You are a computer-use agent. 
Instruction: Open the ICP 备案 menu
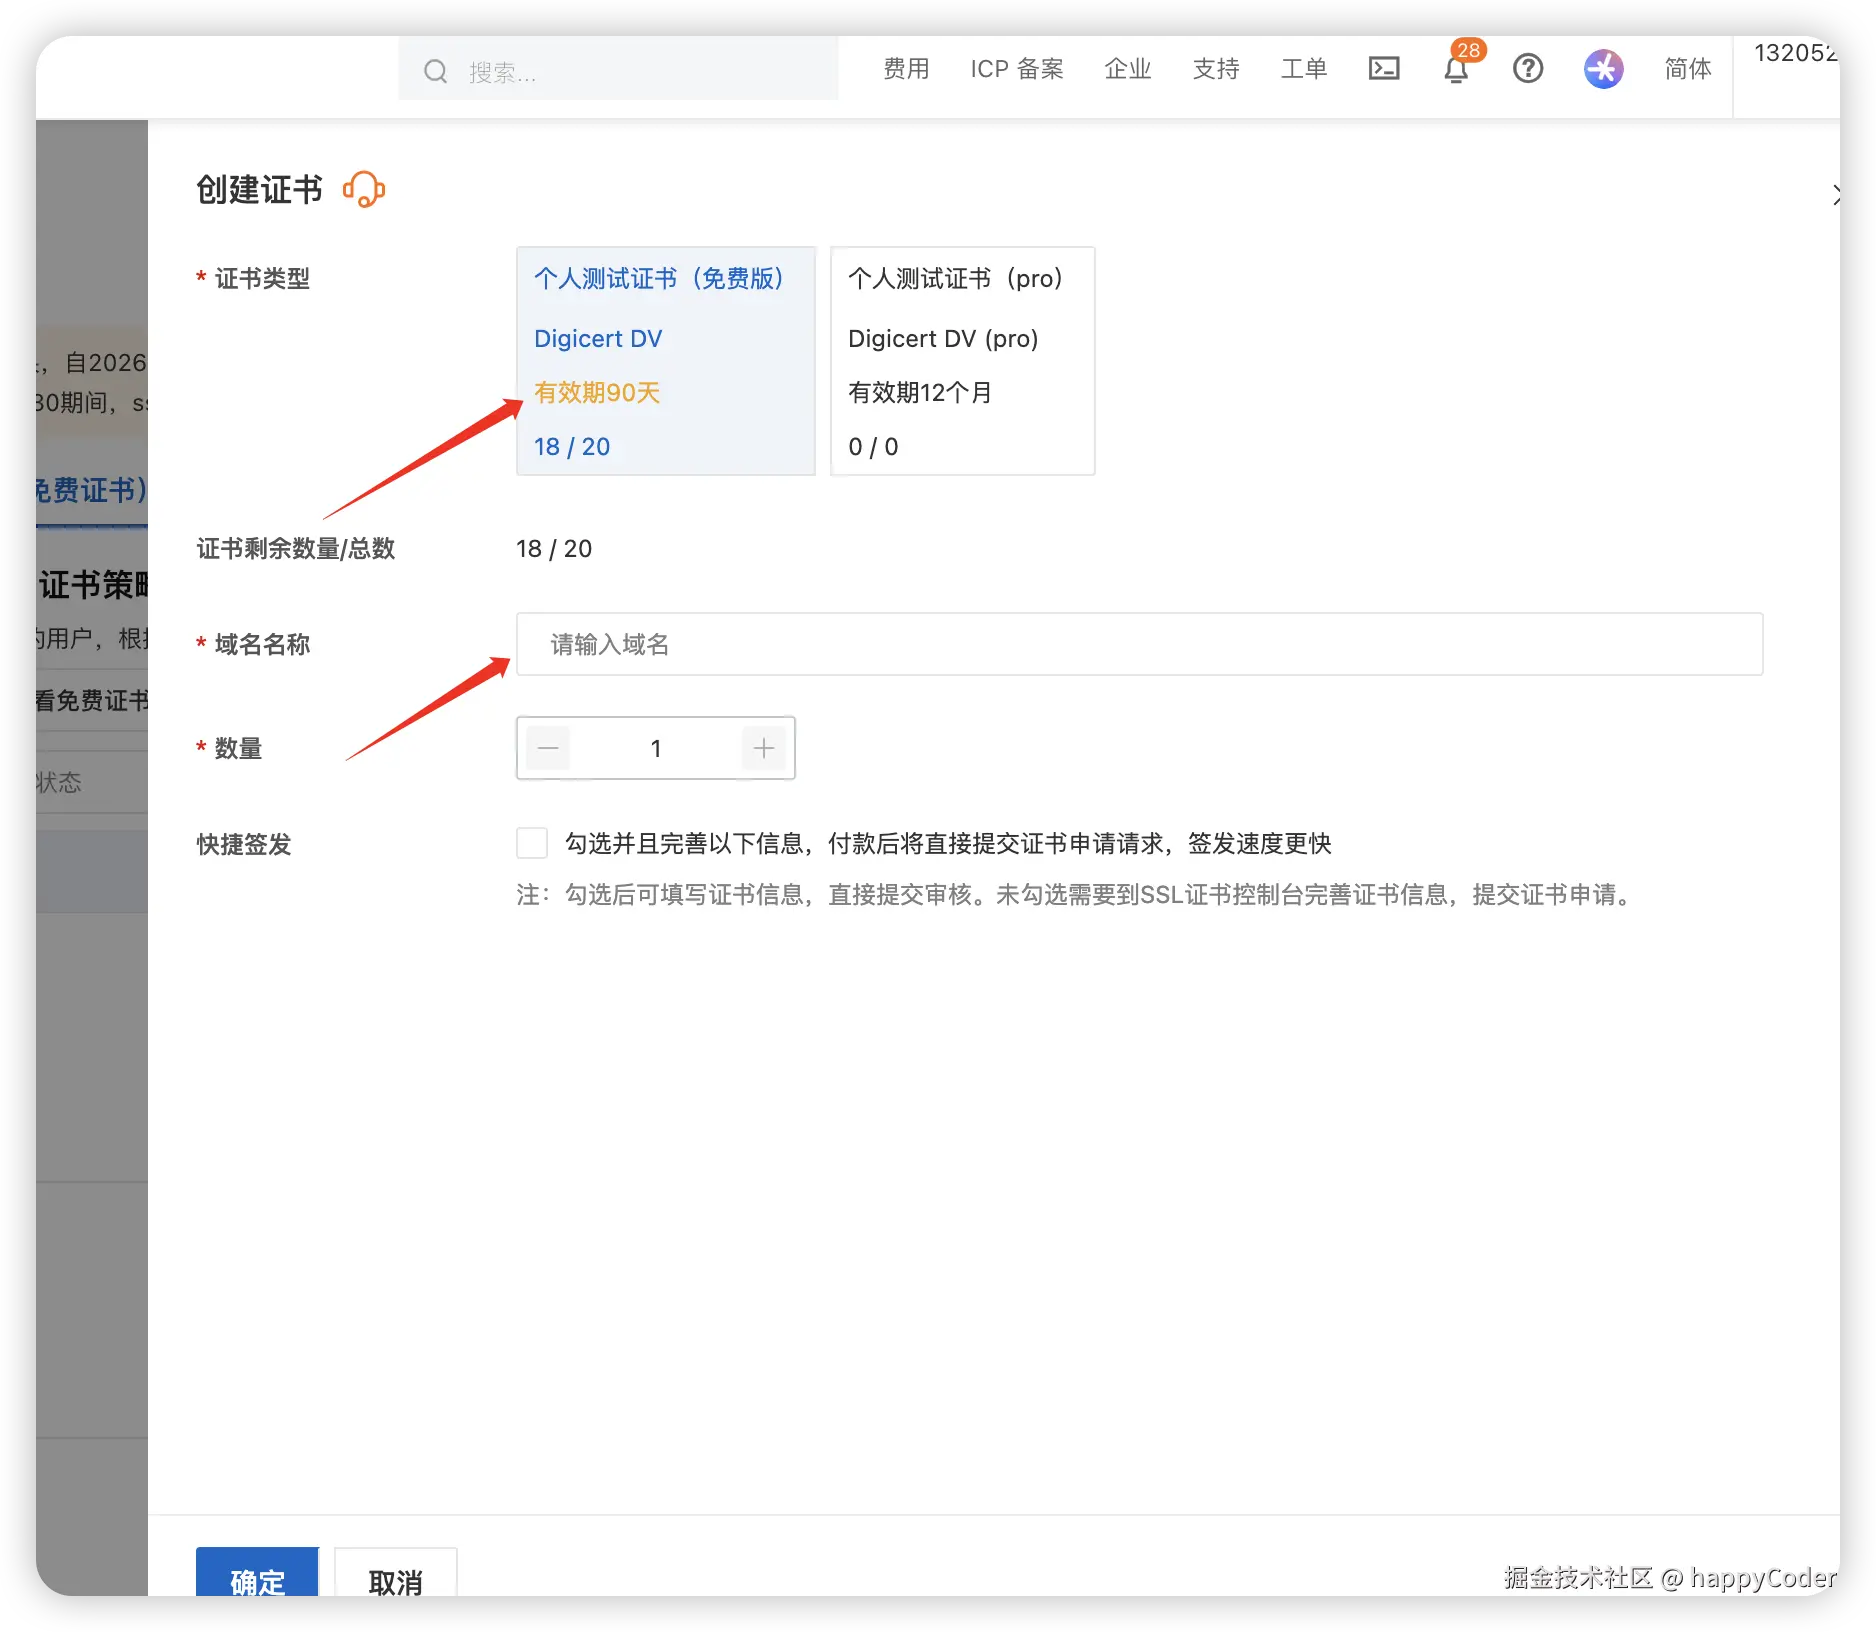1017,69
